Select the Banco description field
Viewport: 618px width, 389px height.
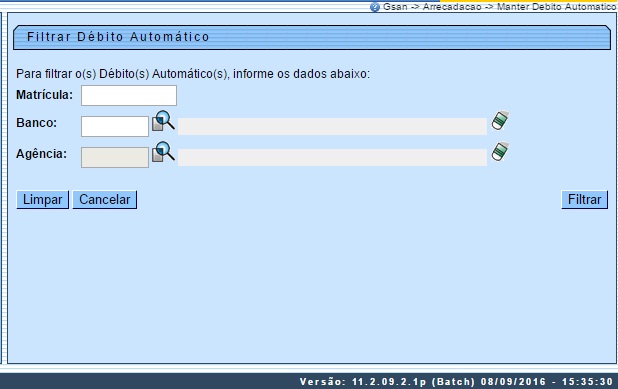click(x=332, y=127)
